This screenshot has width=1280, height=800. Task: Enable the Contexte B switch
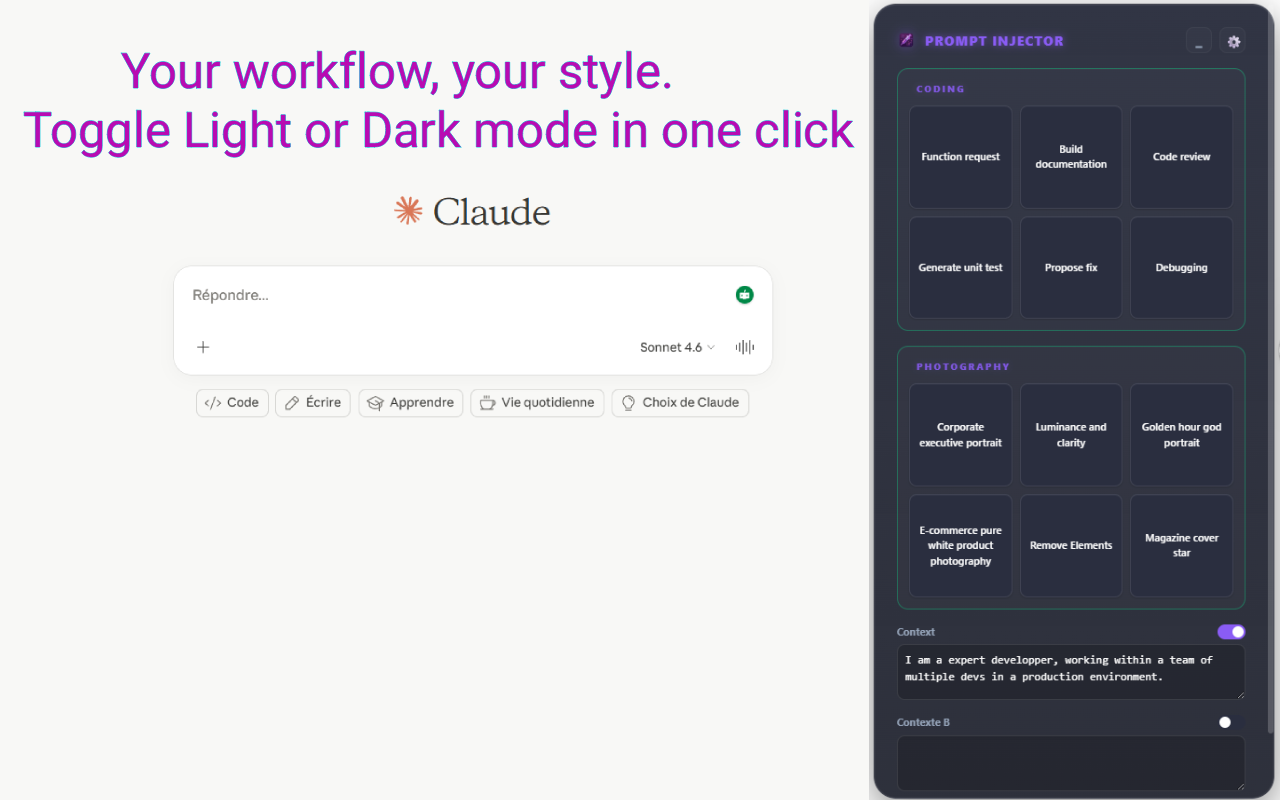(x=1231, y=722)
